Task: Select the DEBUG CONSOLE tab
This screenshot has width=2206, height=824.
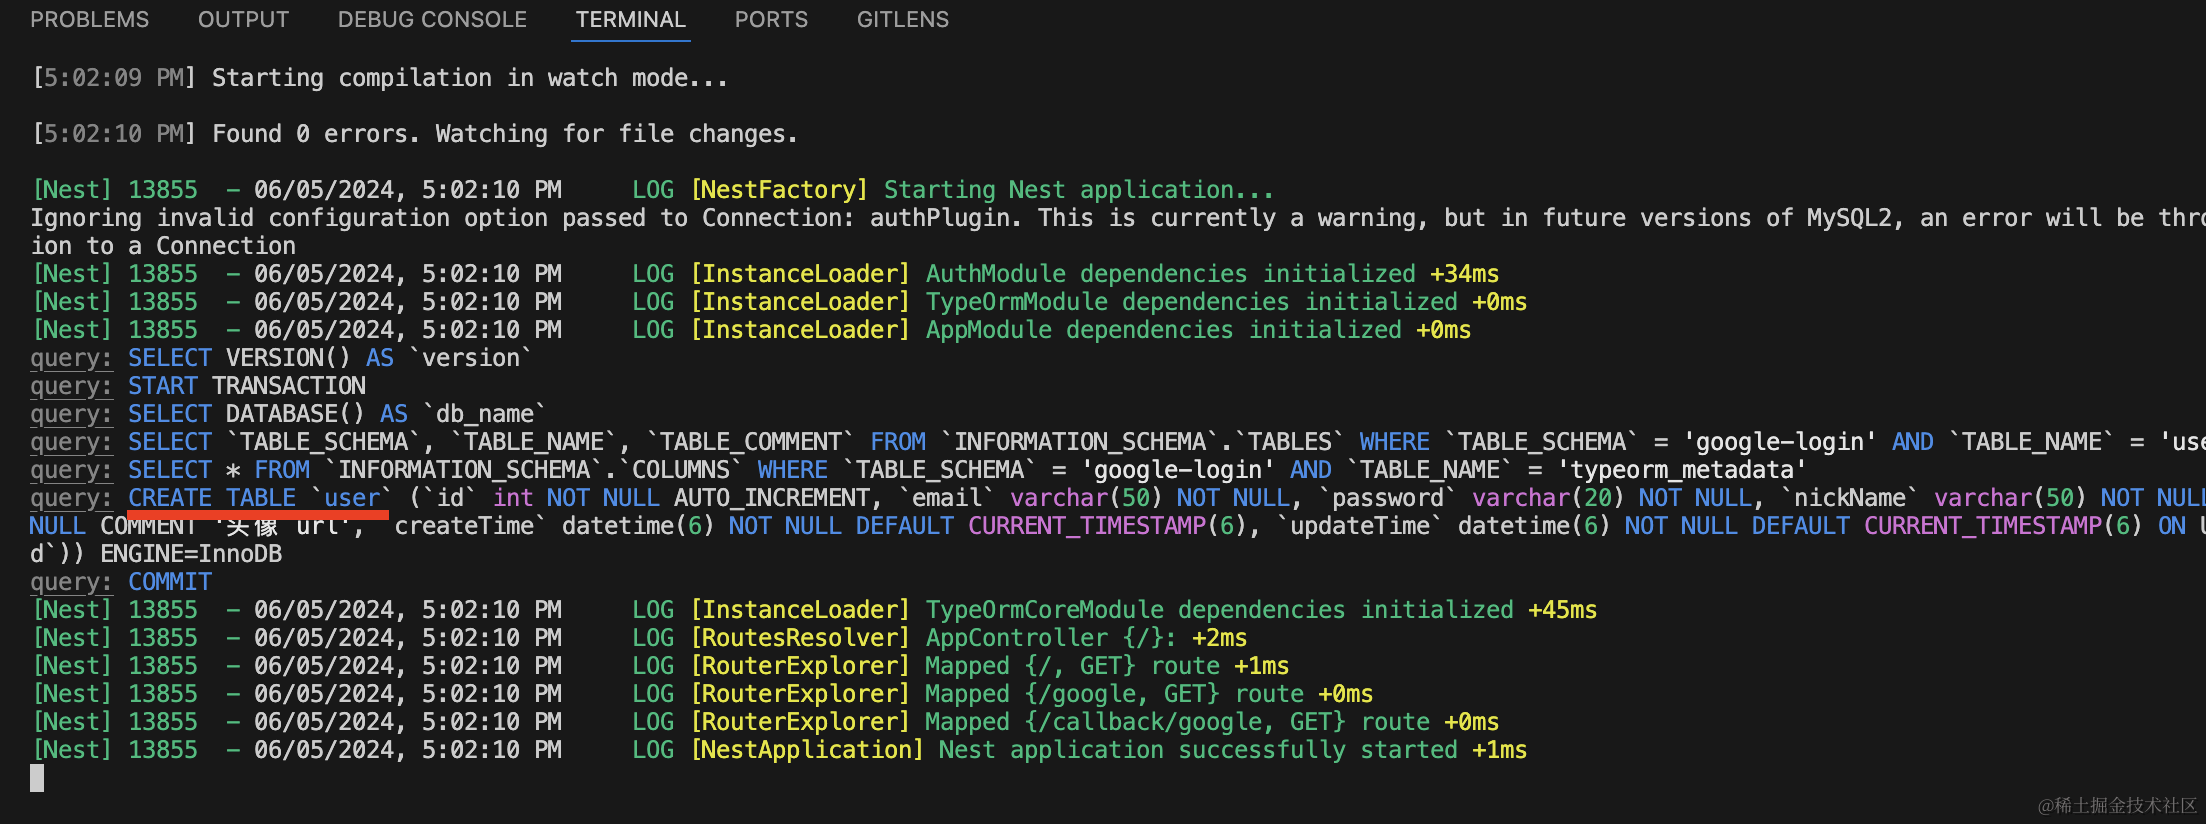Action: coord(432,20)
